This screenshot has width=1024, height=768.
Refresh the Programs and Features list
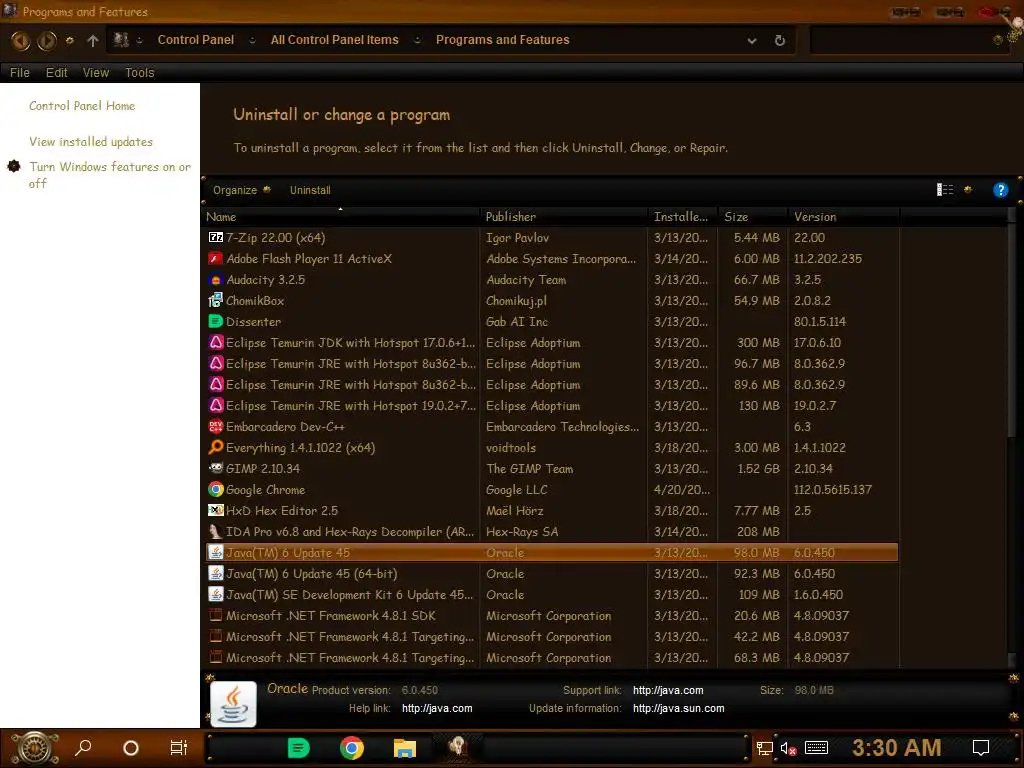click(780, 40)
